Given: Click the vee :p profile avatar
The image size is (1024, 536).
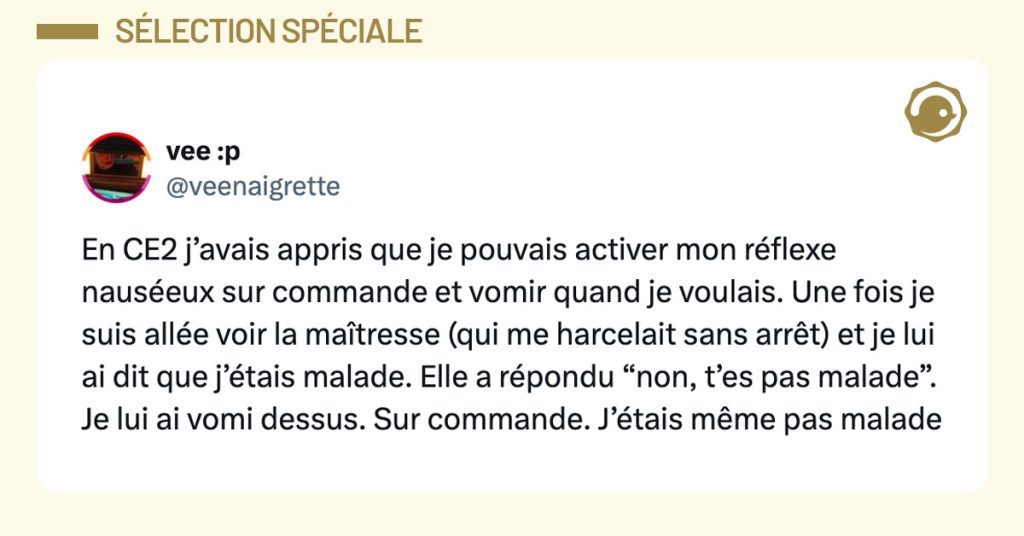Looking at the screenshot, I should pos(114,167).
